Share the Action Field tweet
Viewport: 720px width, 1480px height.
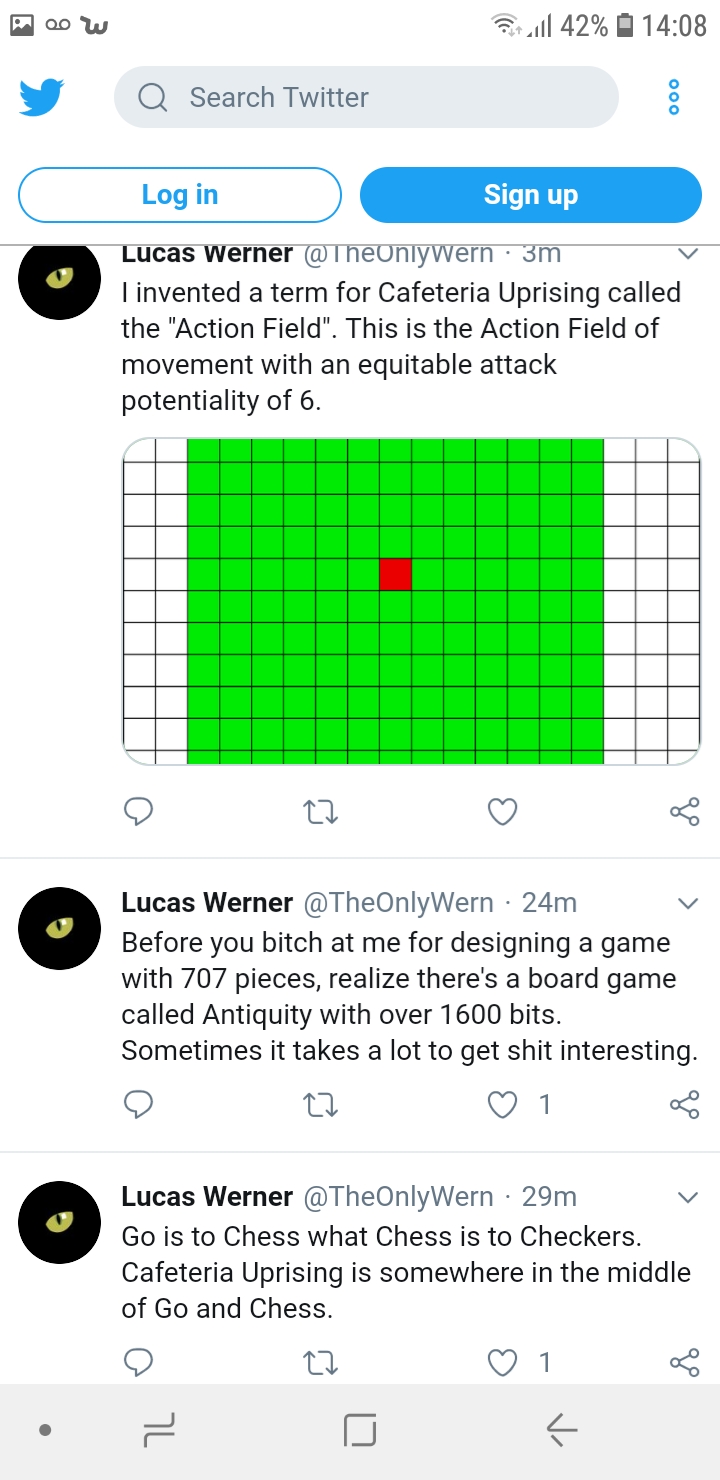point(684,812)
